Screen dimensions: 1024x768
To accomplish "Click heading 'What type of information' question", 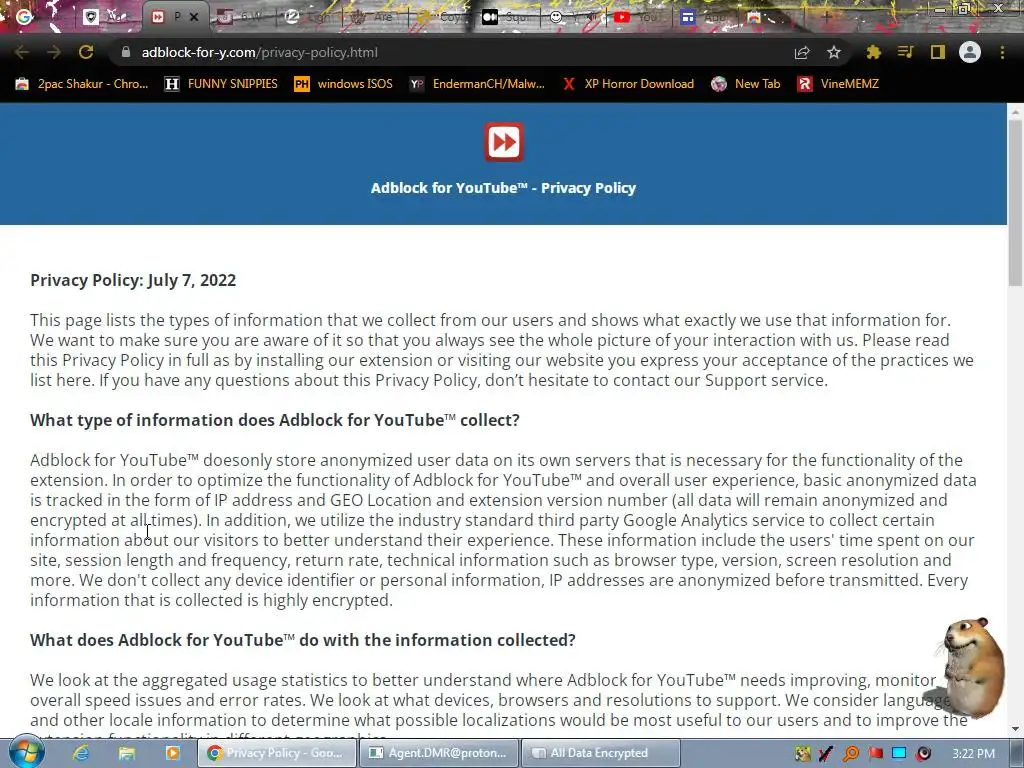I will point(275,420).
